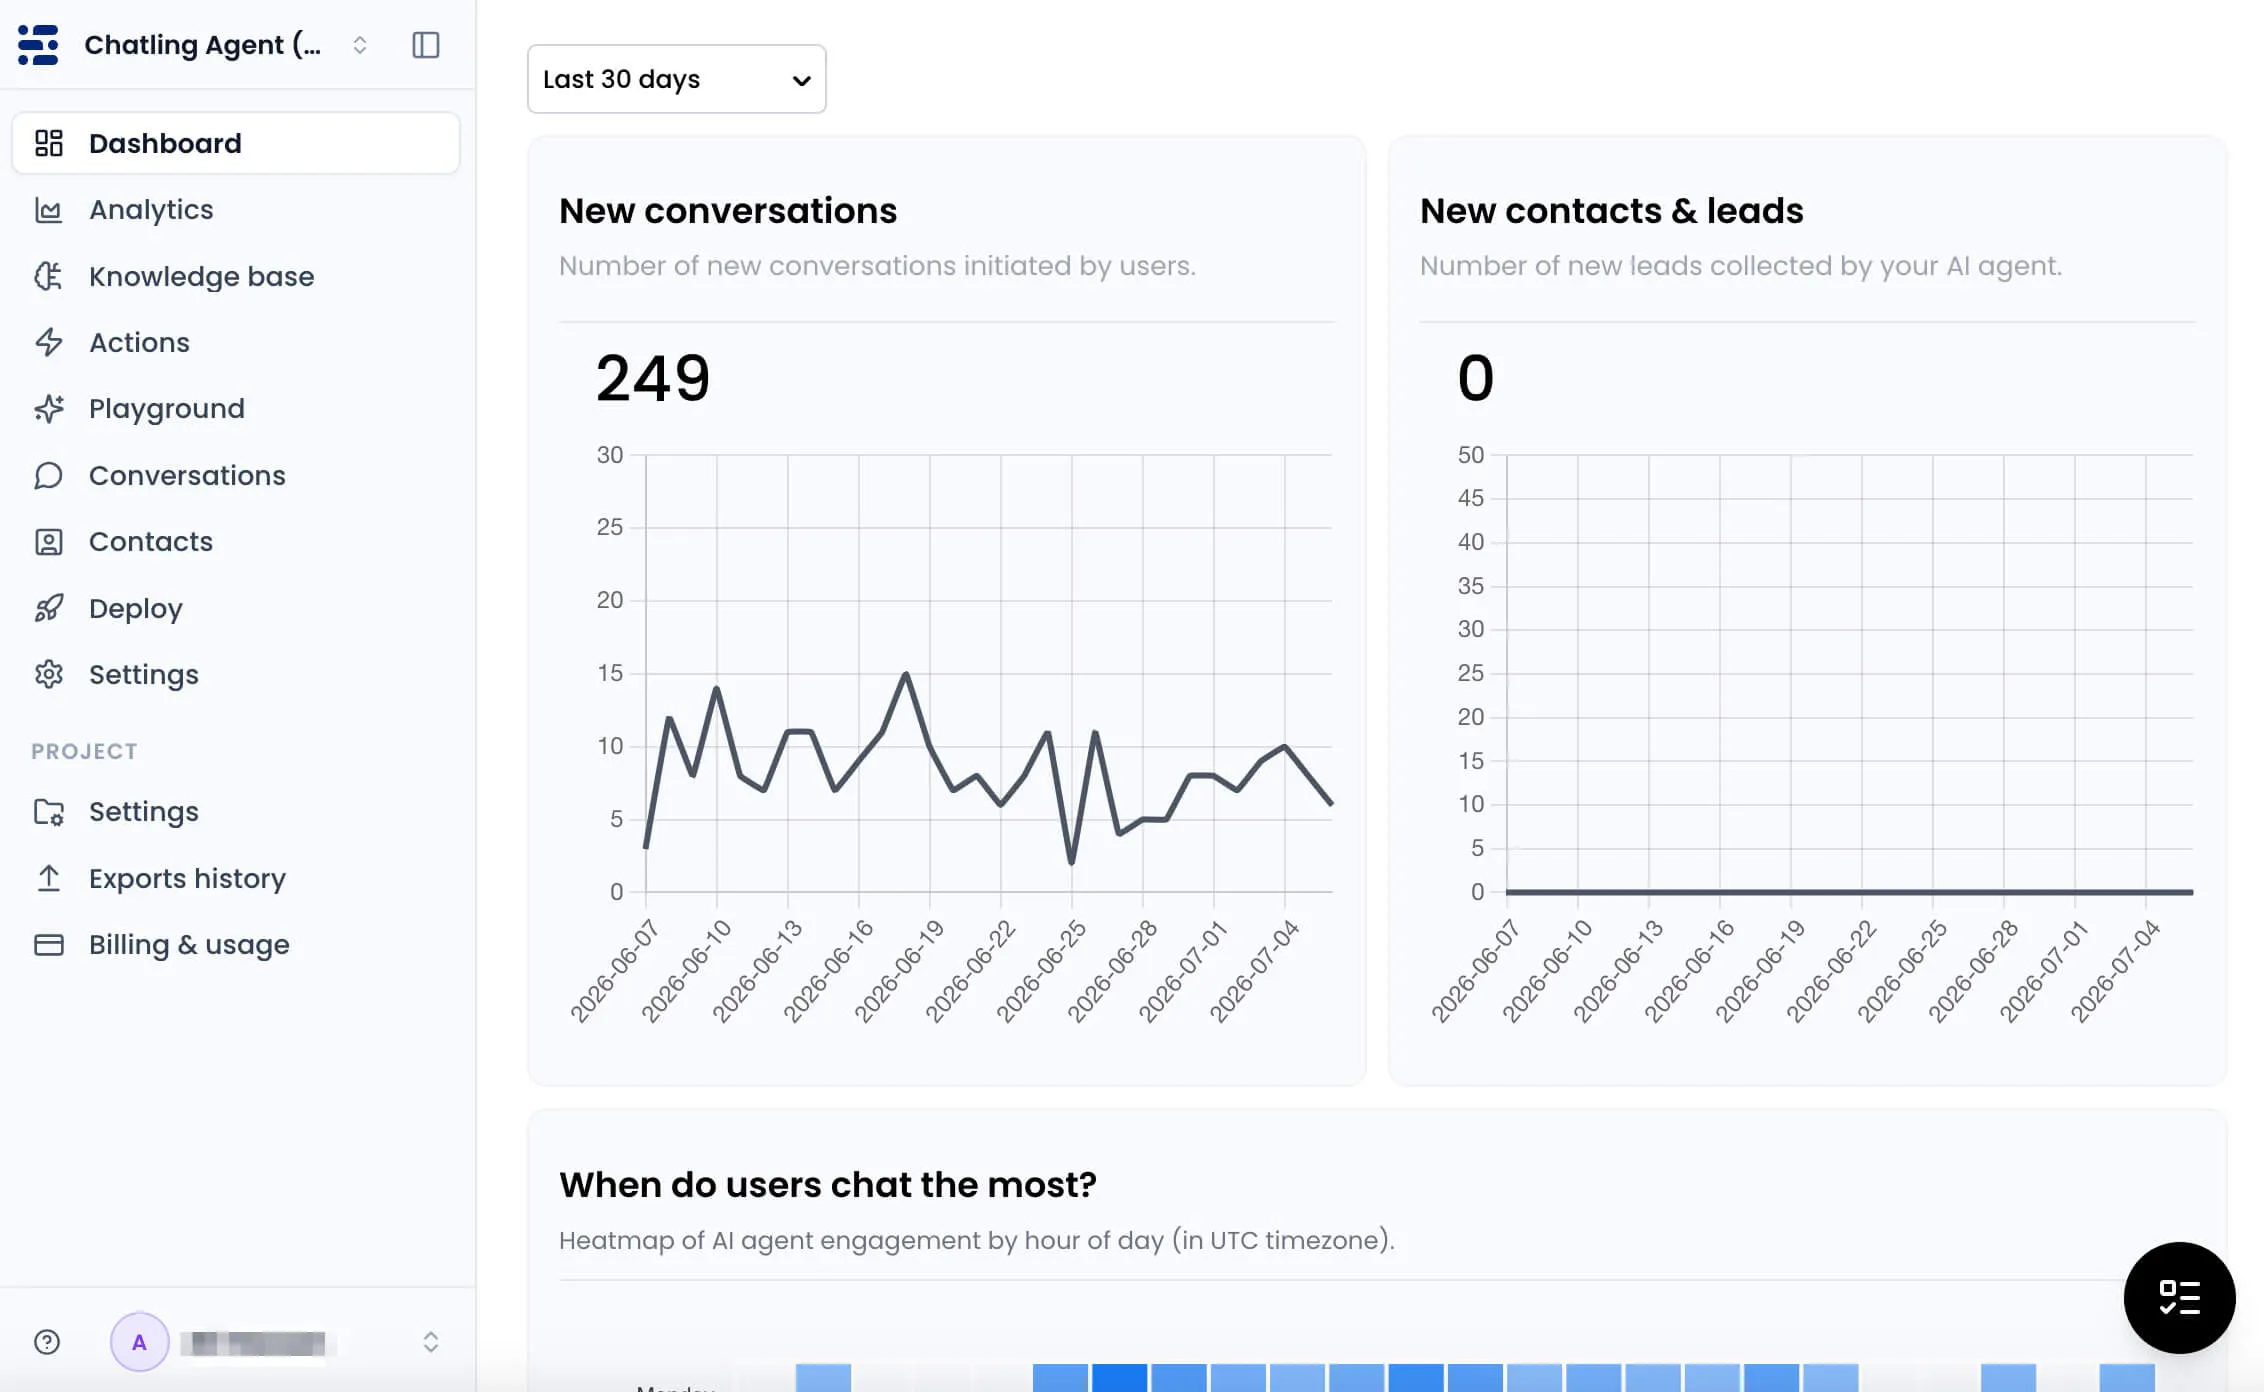Click the 0 leads total
The height and width of the screenshot is (1392, 2264).
click(1476, 378)
